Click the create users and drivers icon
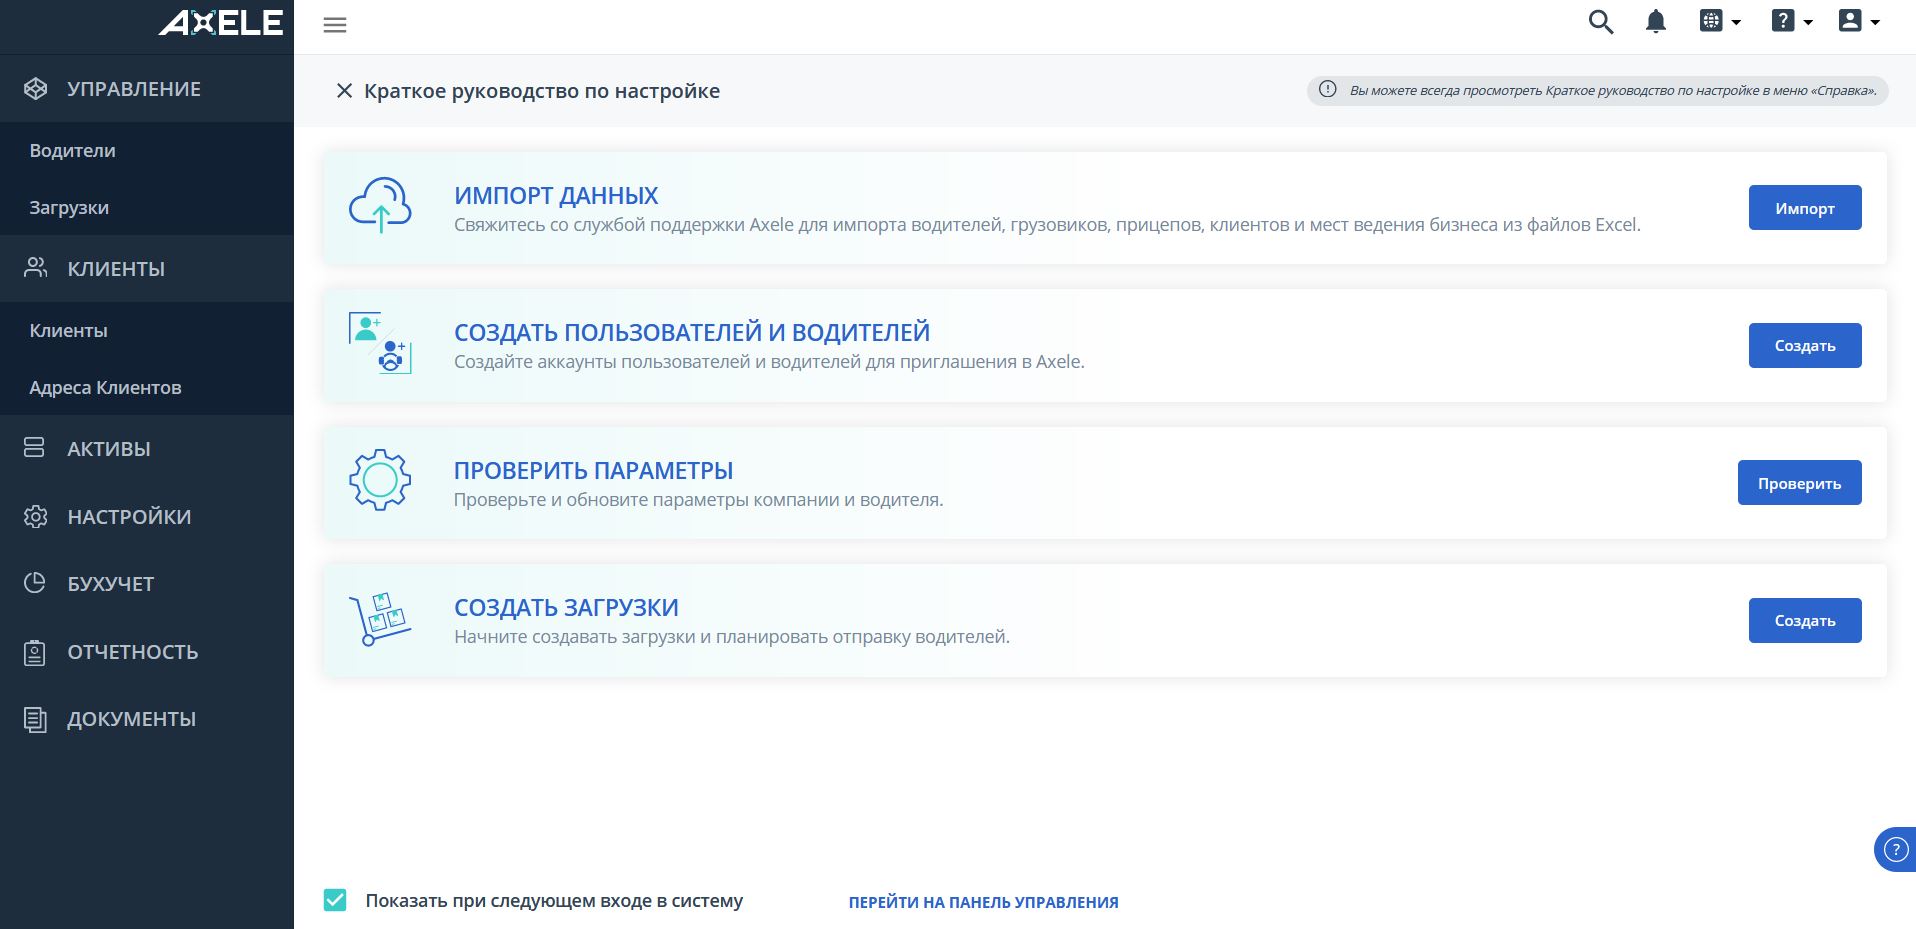 (380, 343)
